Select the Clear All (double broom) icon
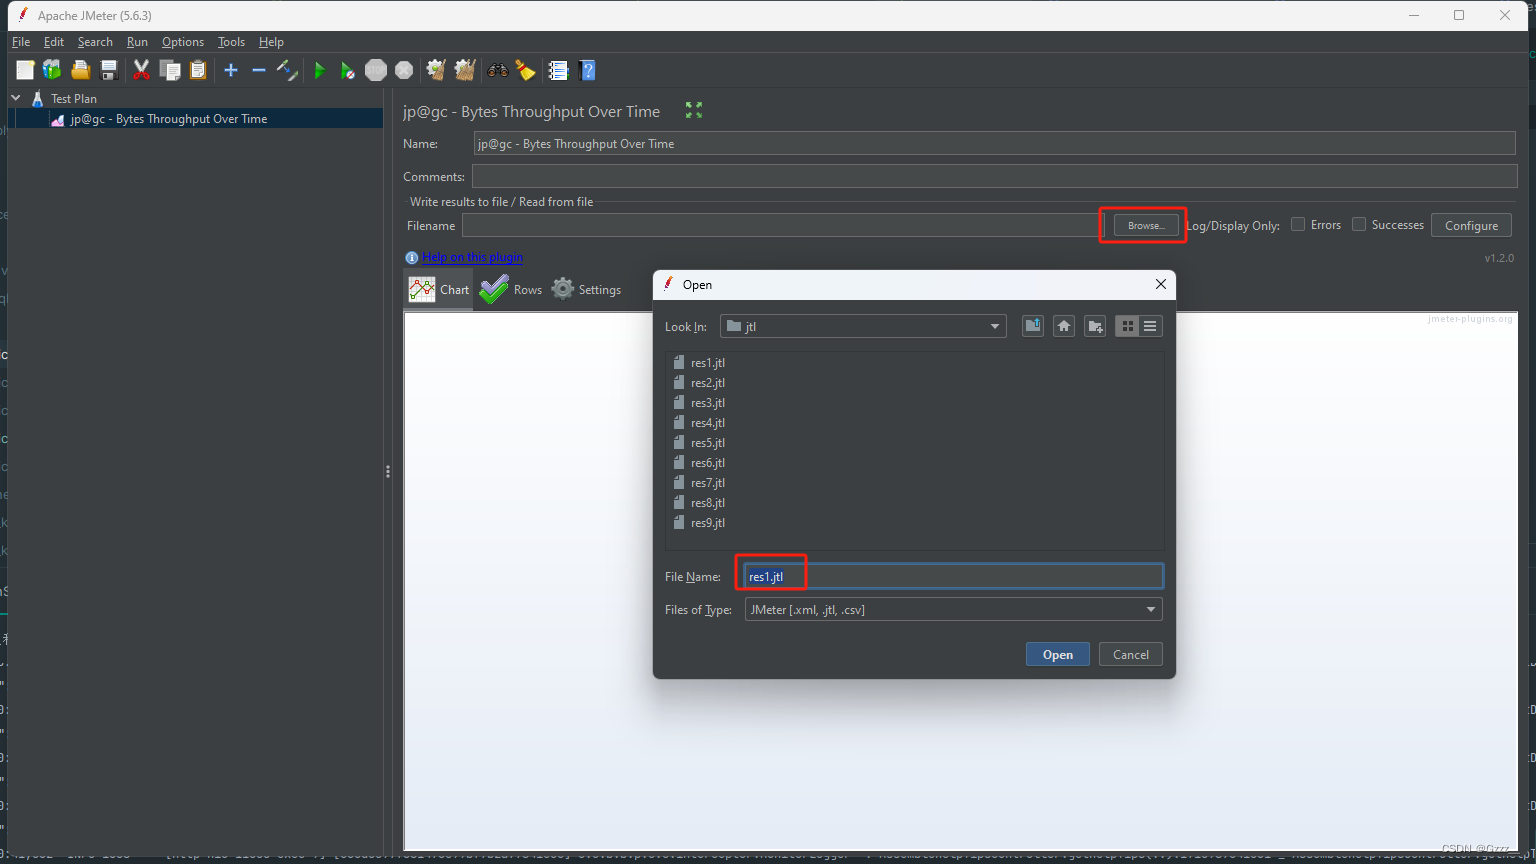The width and height of the screenshot is (1536, 864). [x=465, y=70]
